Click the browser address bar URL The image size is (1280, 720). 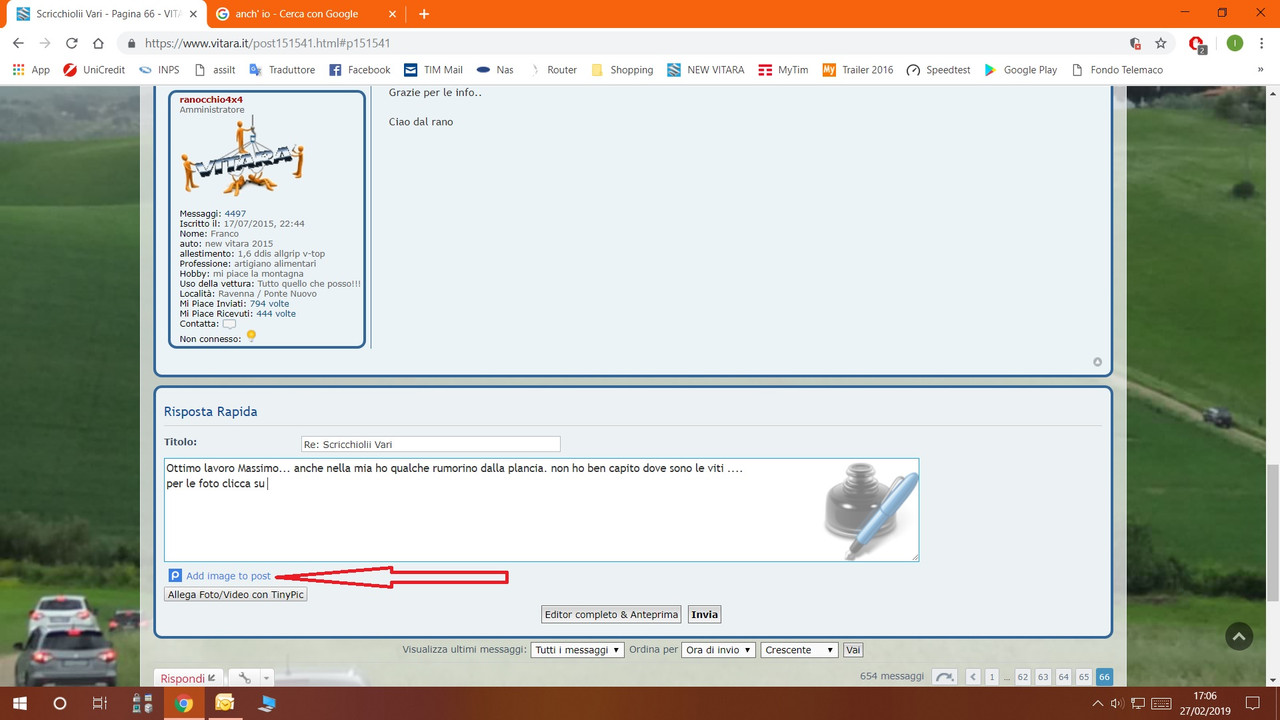(267, 43)
